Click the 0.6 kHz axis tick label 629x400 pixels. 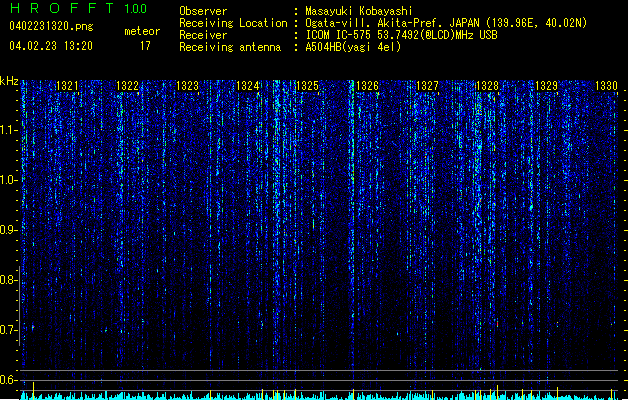pos(8,380)
